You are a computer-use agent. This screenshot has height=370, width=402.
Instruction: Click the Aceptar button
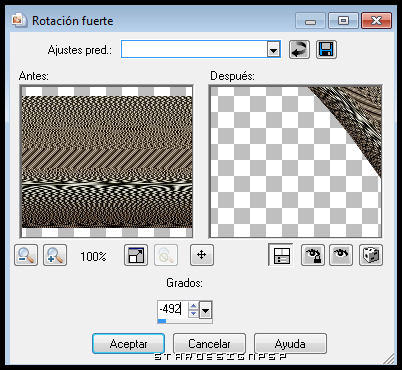[x=128, y=343]
